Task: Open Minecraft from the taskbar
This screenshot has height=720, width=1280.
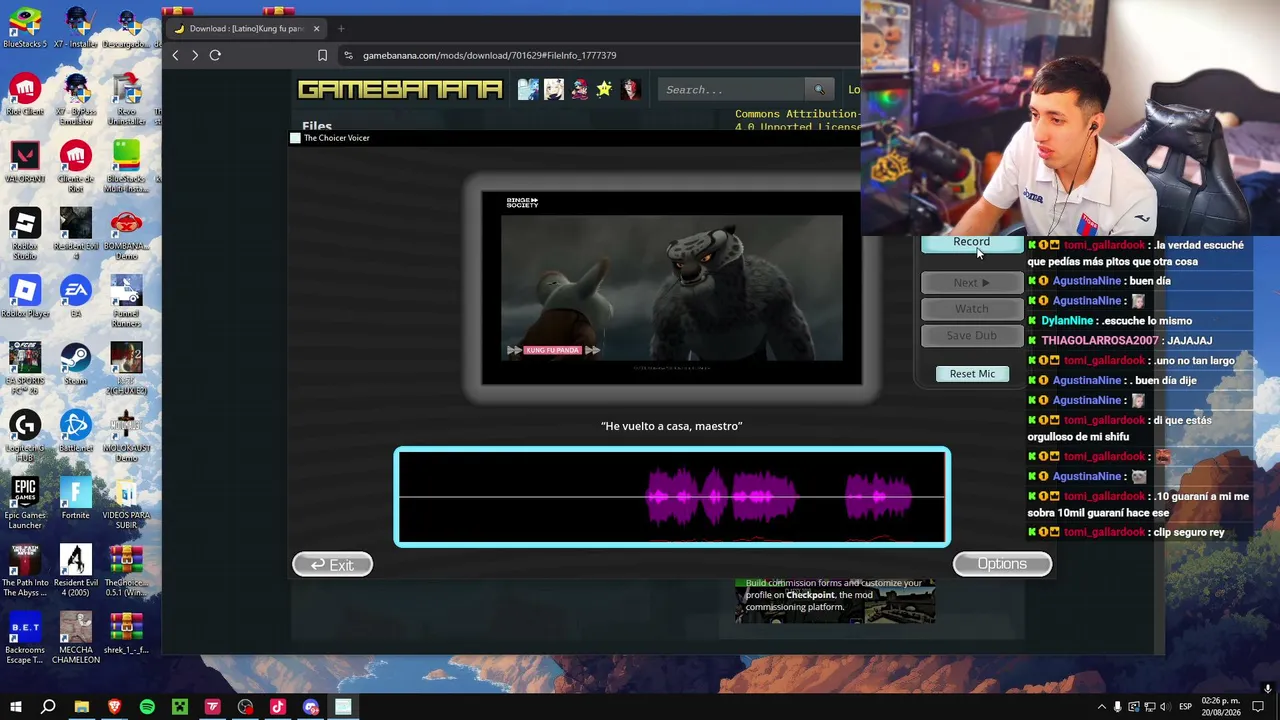Action: pyautogui.click(x=180, y=707)
